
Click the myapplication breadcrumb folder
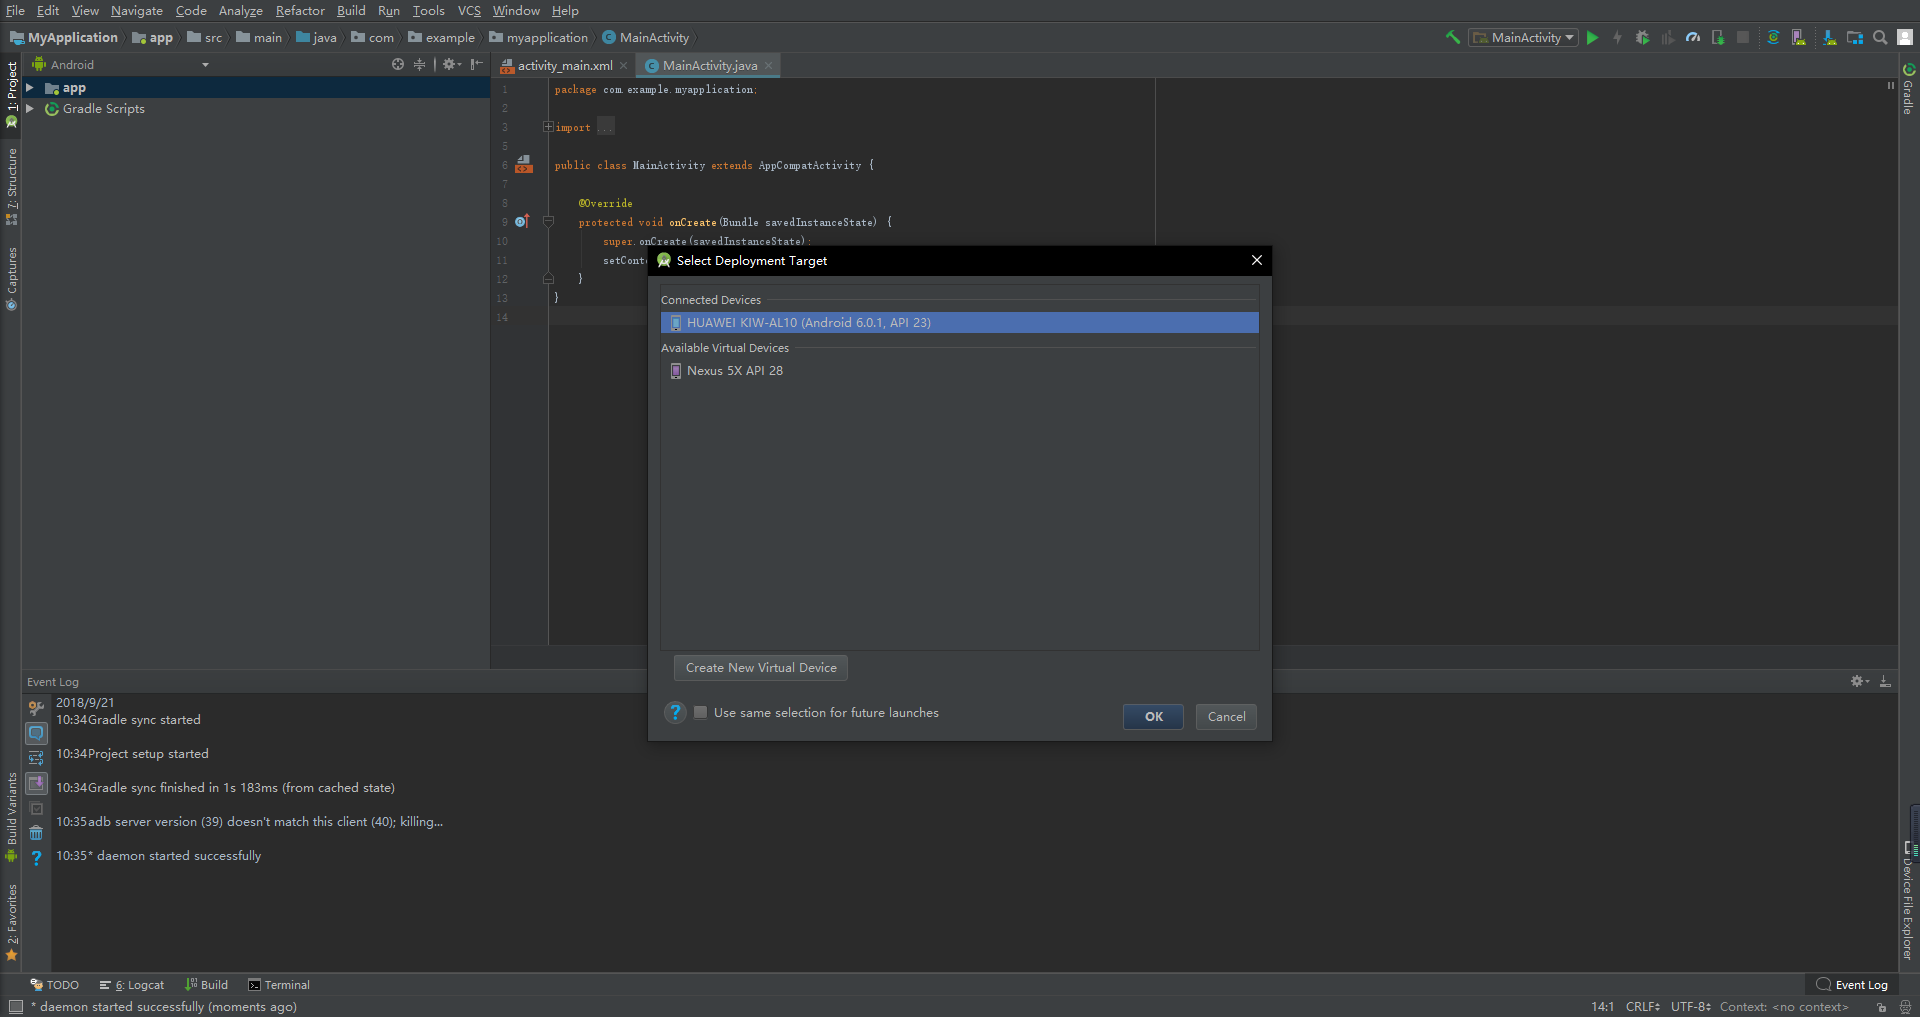coord(539,37)
